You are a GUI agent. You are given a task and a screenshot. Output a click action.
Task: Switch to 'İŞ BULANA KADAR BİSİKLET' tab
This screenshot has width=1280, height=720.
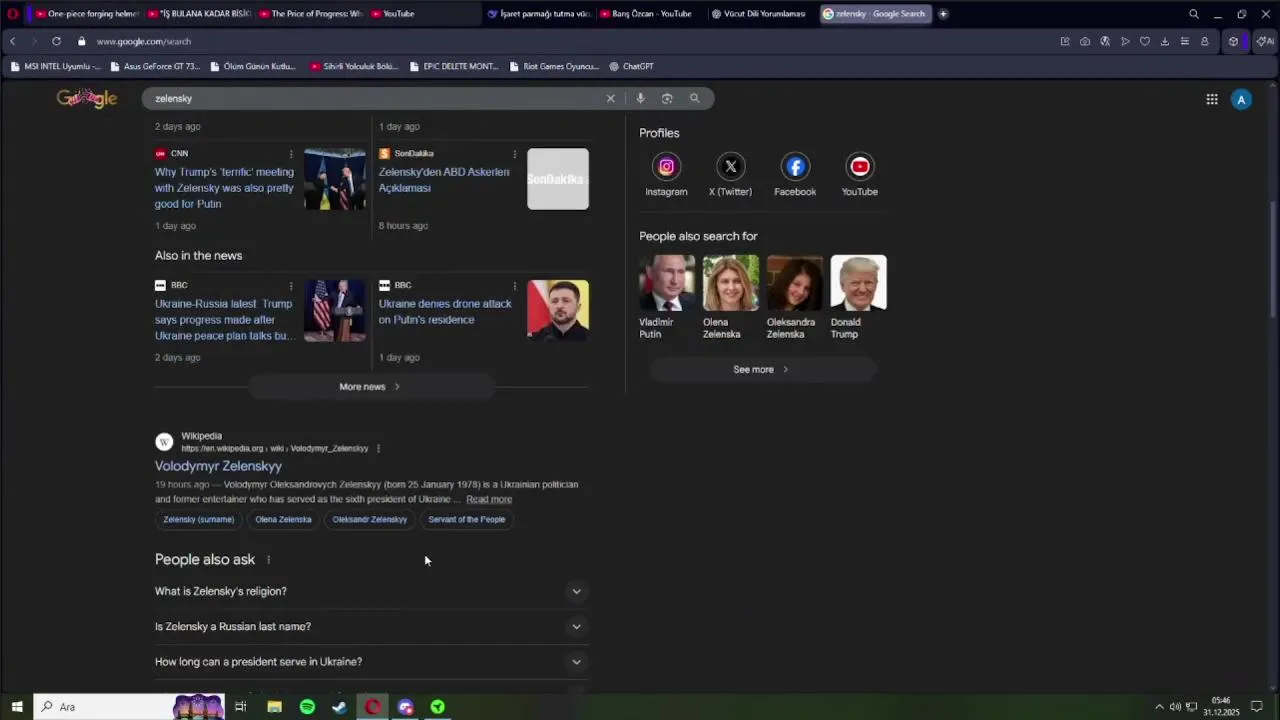[198, 14]
